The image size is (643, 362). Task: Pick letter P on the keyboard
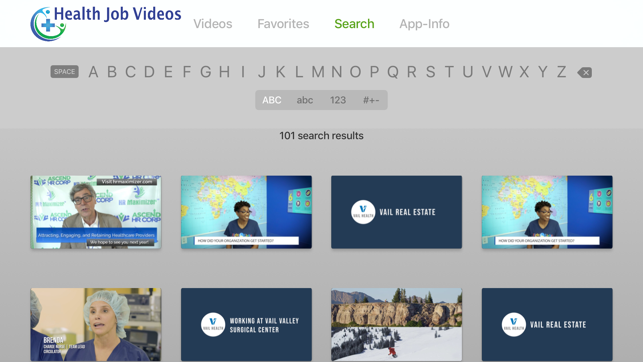click(374, 72)
